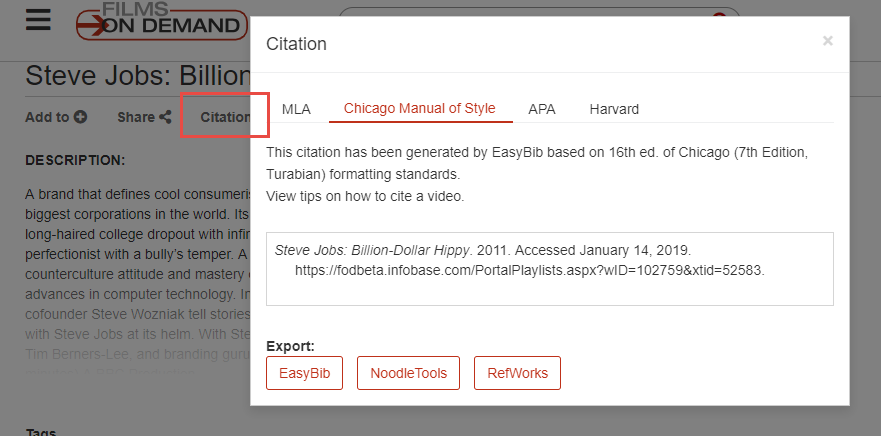Open 'View tips on how to cite a video'
Screen dimensions: 881x436
365,197
